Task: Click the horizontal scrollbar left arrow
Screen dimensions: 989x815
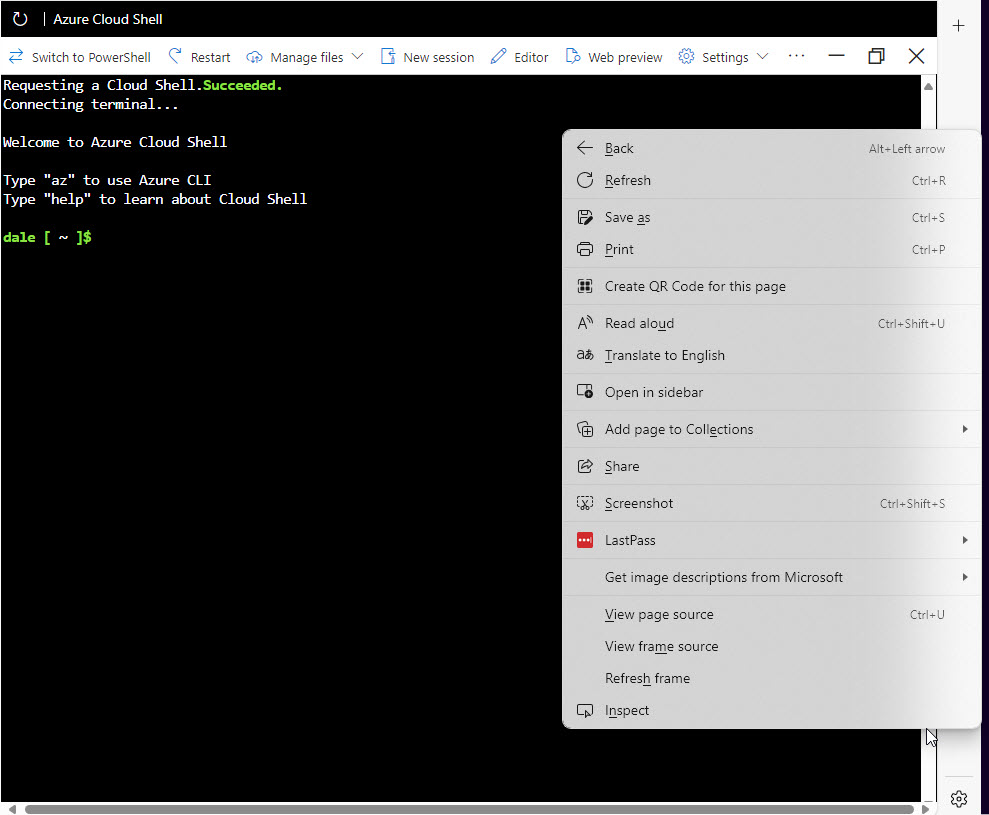Action: 12,809
